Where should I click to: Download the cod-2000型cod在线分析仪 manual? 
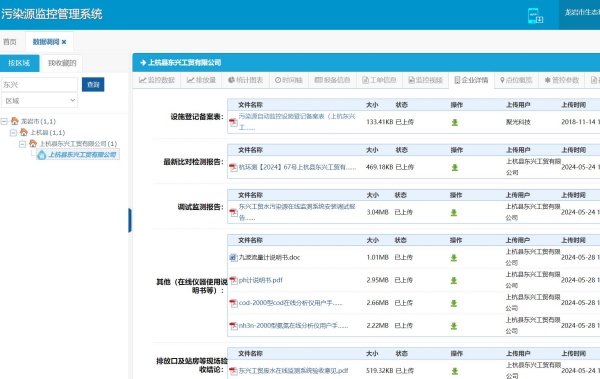(454, 303)
